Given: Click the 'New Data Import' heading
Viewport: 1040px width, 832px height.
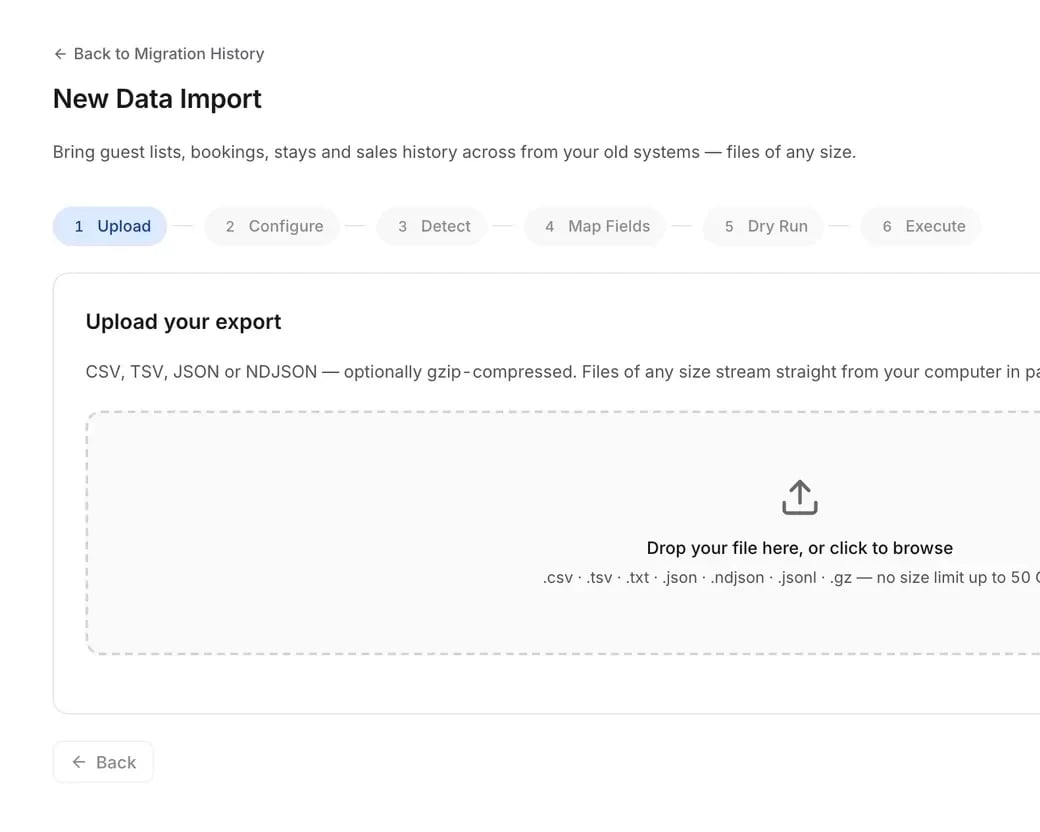Looking at the screenshot, I should pos(157,99).
